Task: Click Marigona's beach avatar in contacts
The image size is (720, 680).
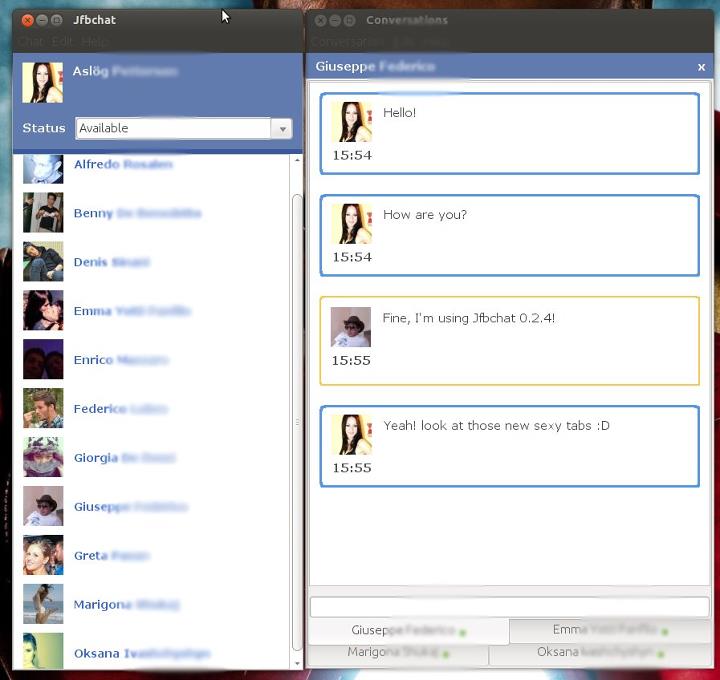Action: click(43, 604)
